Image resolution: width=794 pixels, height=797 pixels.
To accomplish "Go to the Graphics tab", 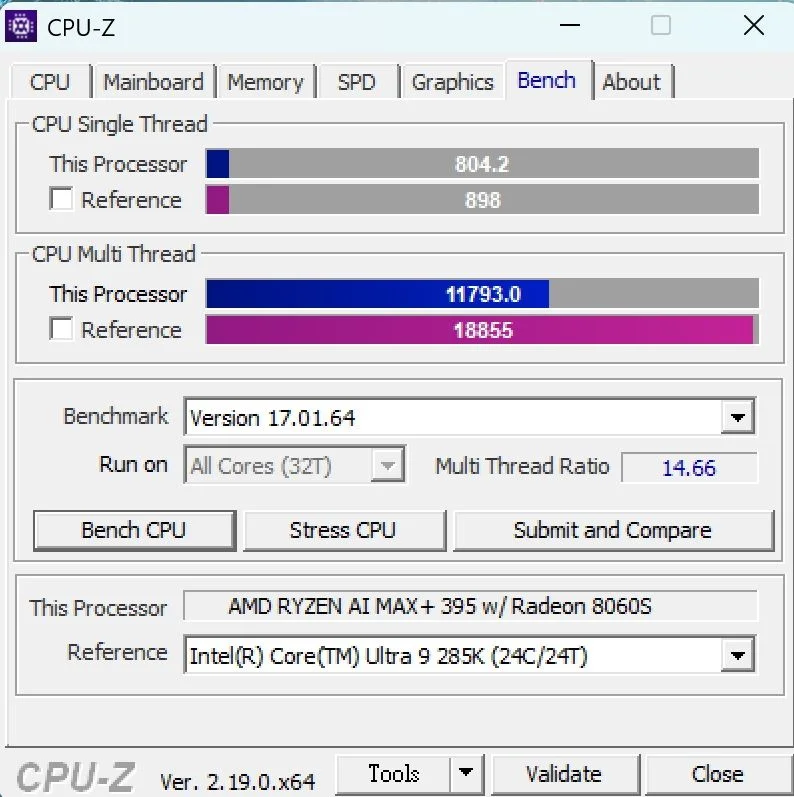I will point(452,82).
